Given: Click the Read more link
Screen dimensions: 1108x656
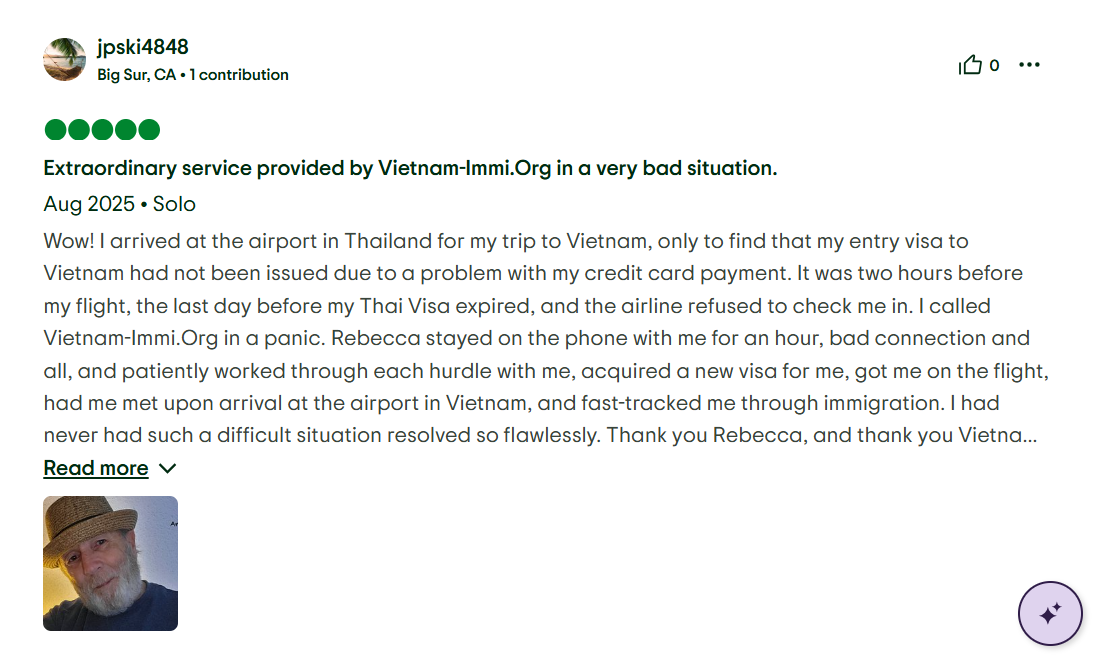Looking at the screenshot, I should [x=96, y=469].
